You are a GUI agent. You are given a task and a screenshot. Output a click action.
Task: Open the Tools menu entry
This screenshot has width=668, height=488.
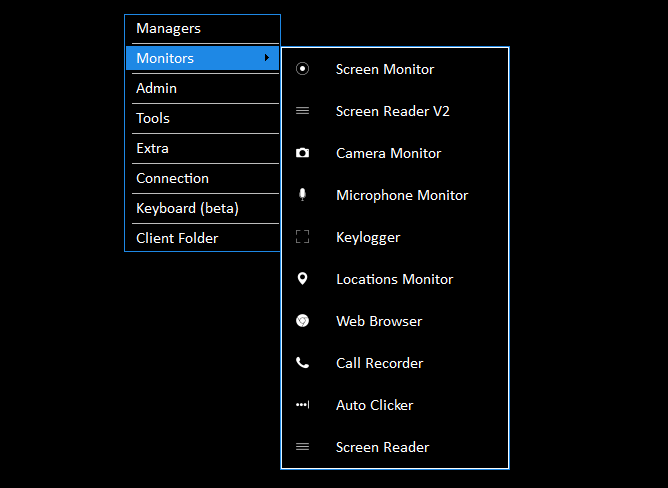pos(153,118)
